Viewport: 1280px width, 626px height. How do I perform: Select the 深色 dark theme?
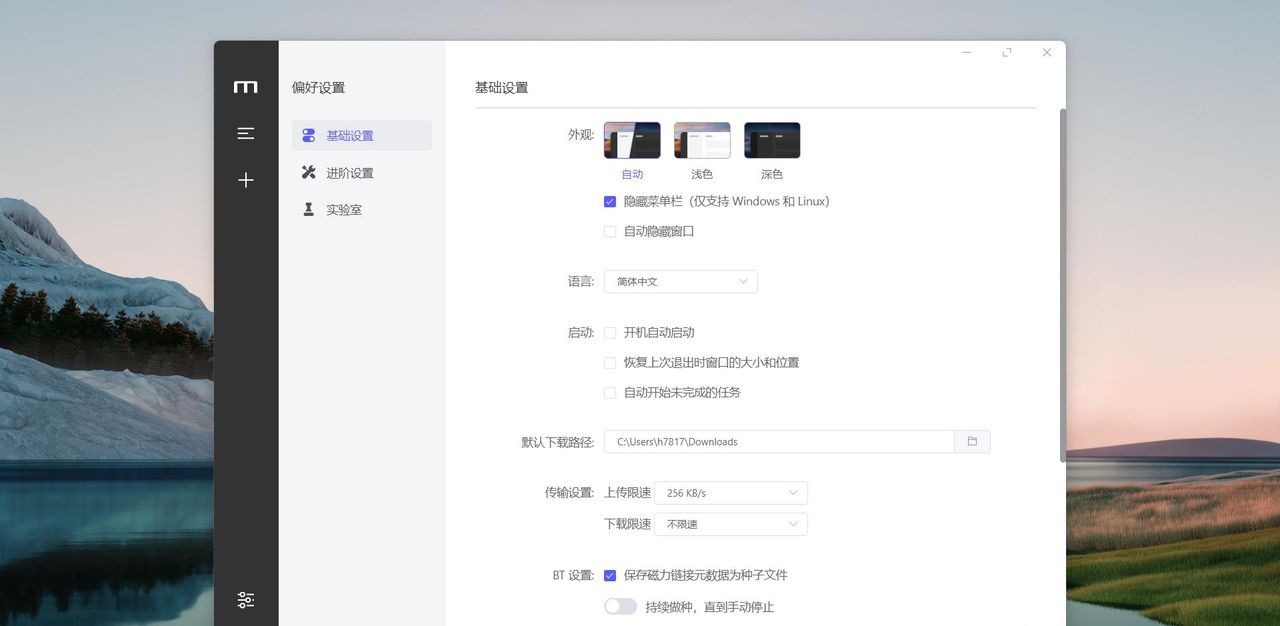click(x=771, y=139)
